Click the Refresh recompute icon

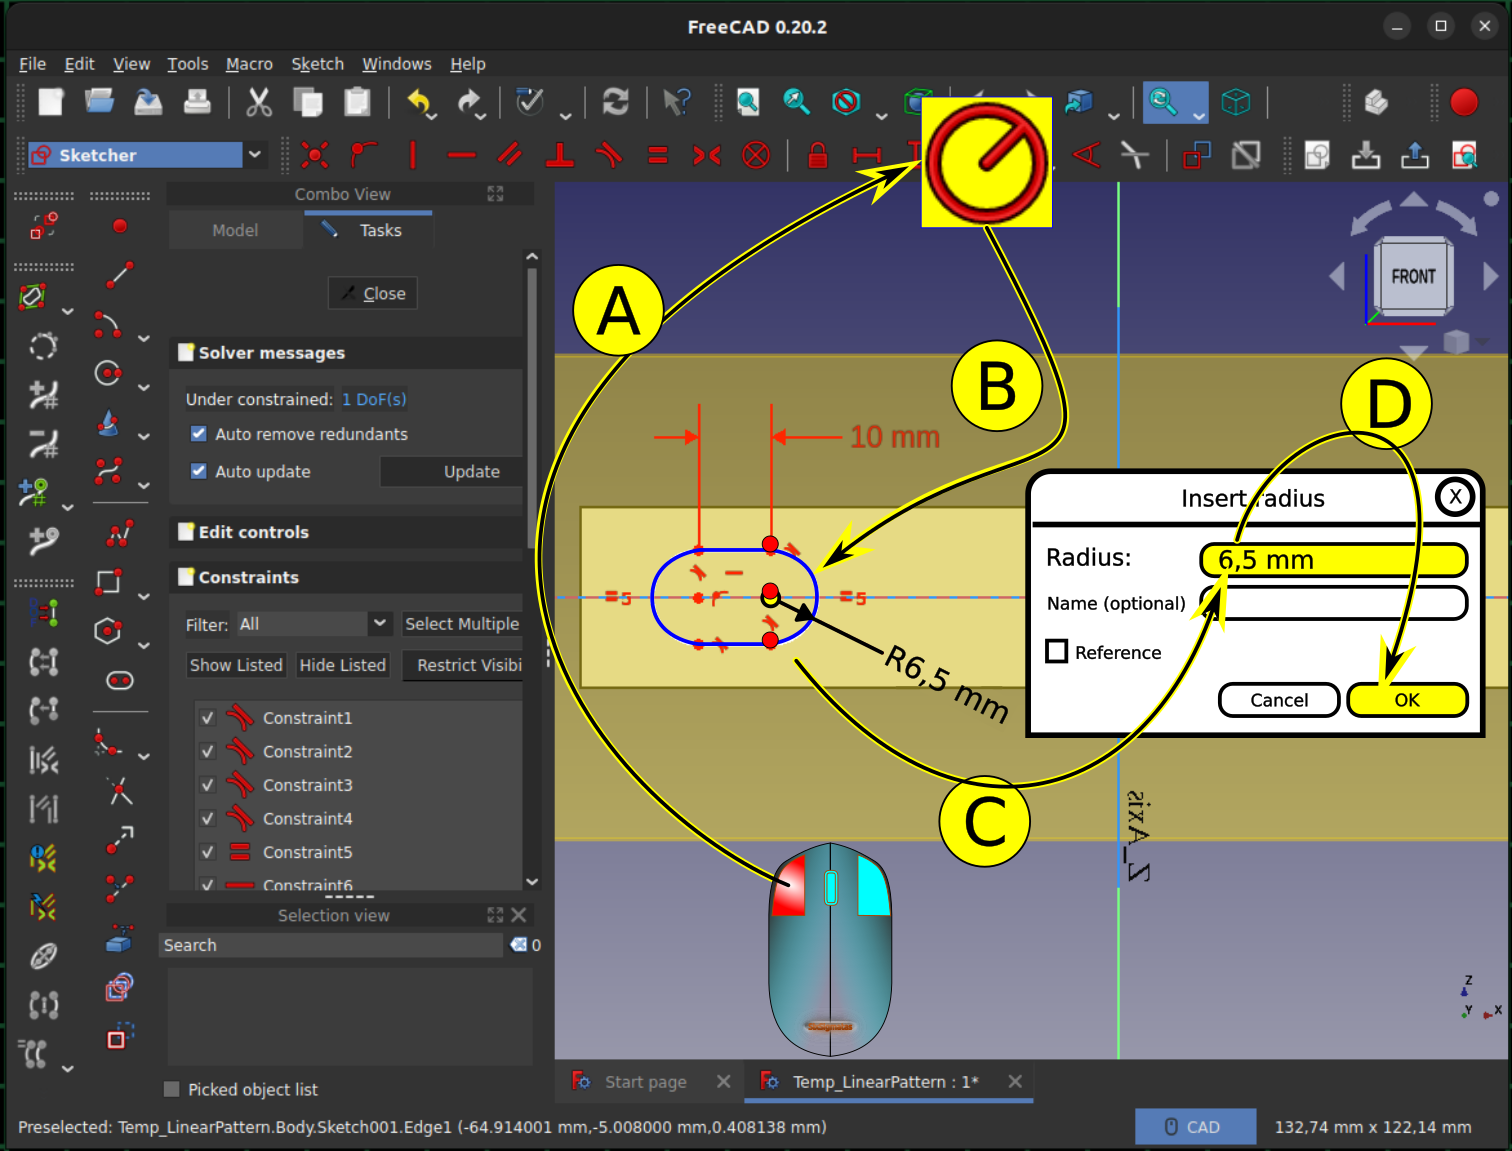[x=615, y=102]
